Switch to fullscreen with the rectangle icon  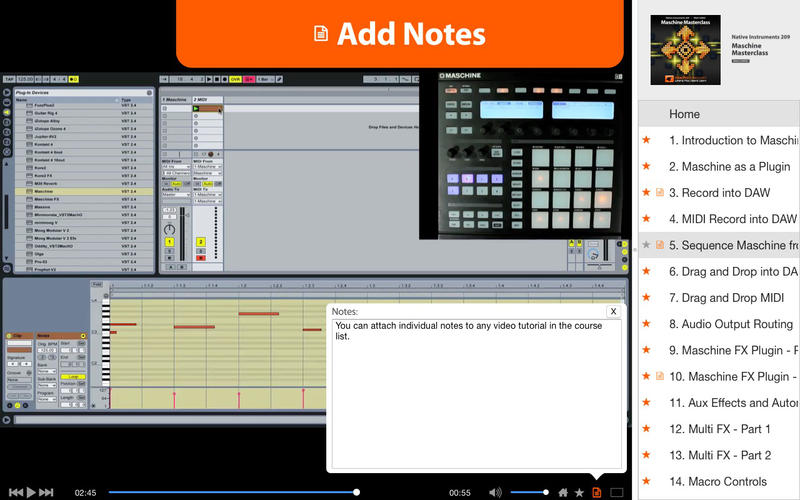[617, 492]
